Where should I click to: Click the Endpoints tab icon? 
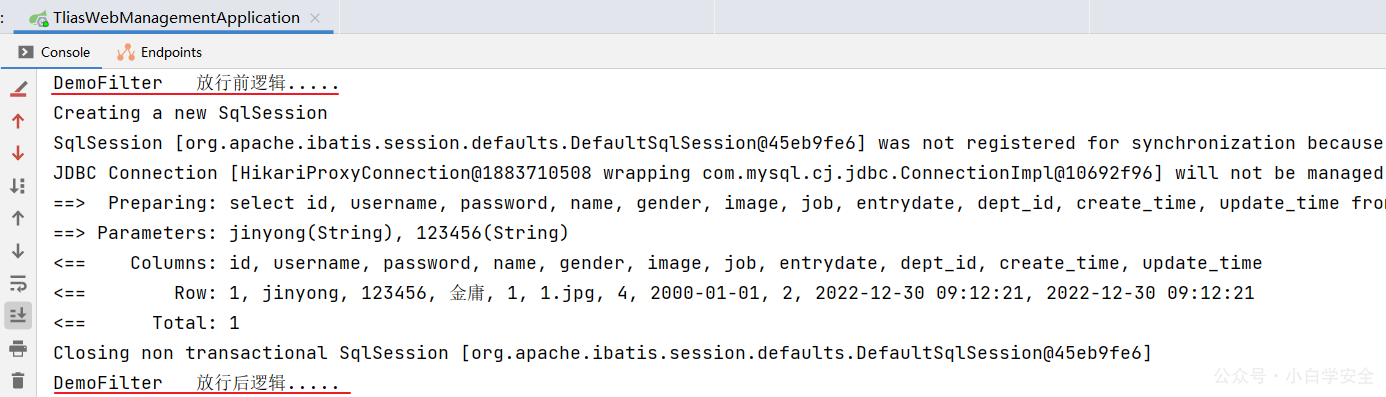point(126,52)
